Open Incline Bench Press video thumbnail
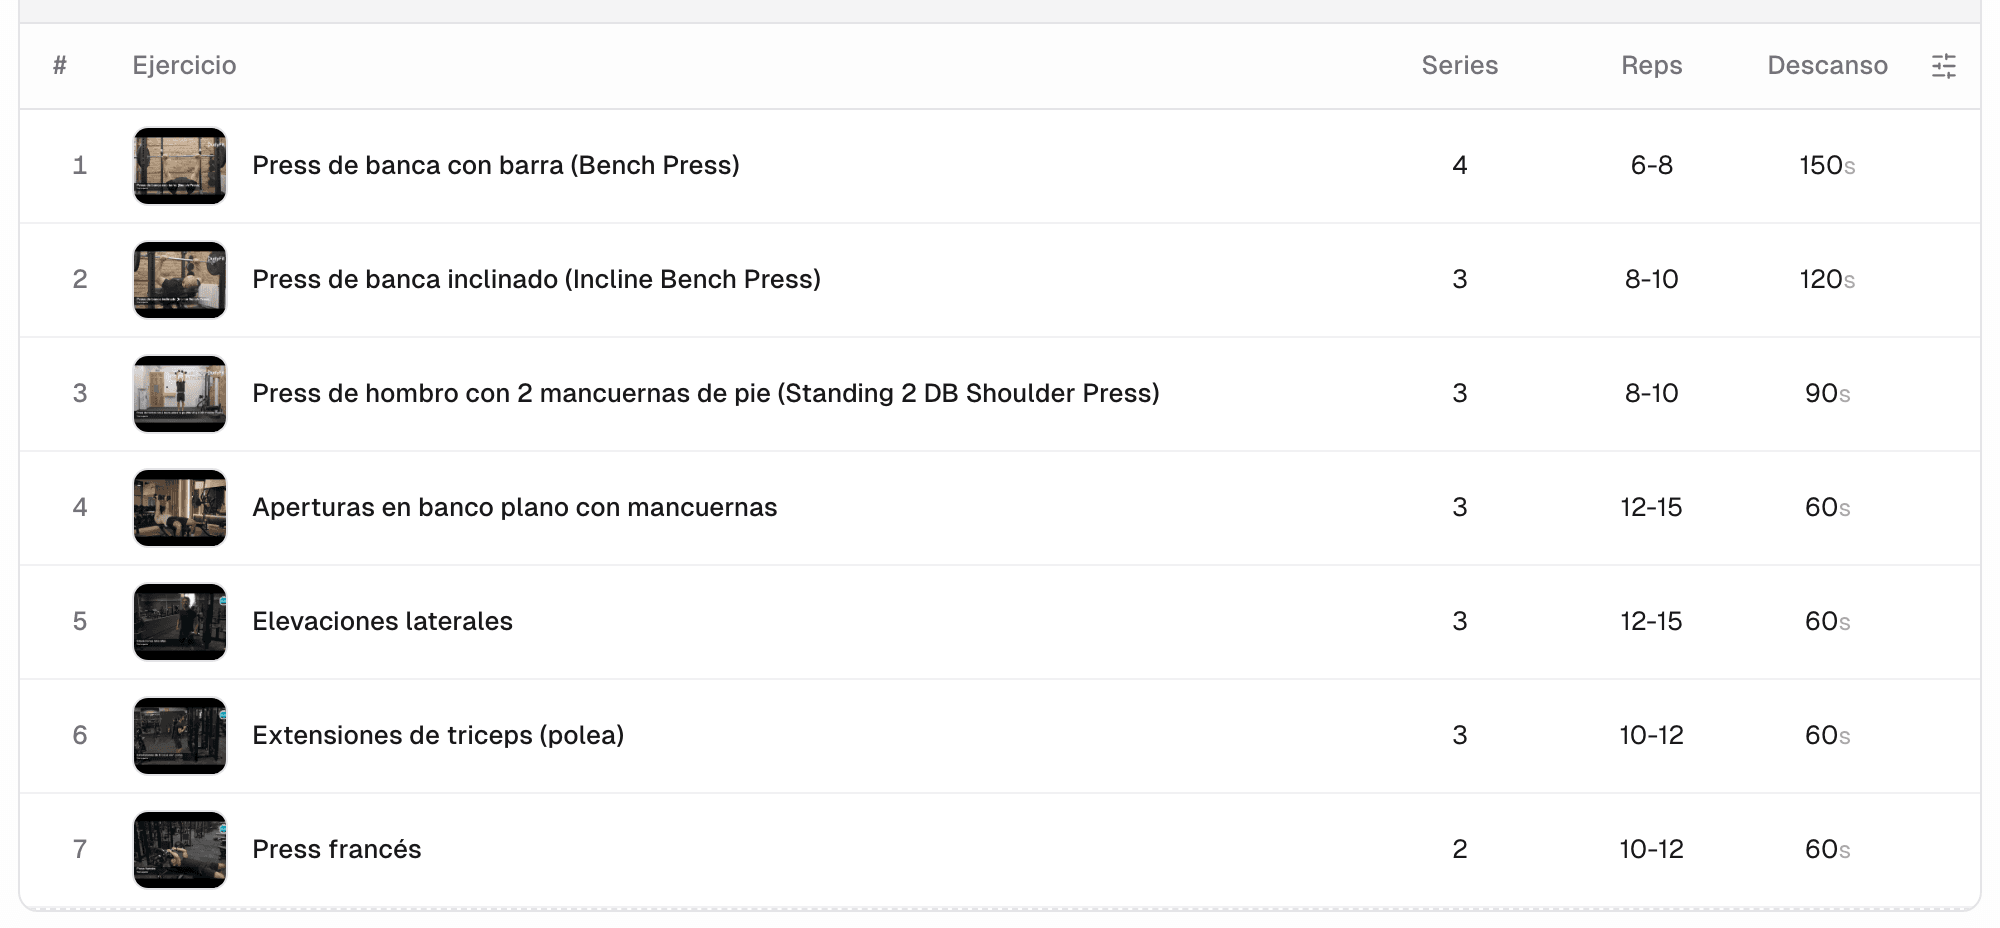Screen dimensions: 2000x928 pyautogui.click(x=180, y=280)
